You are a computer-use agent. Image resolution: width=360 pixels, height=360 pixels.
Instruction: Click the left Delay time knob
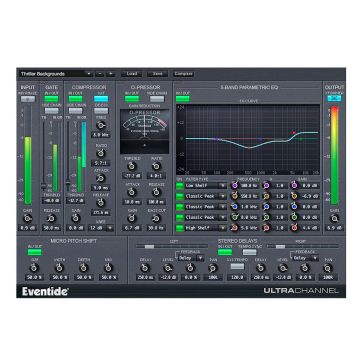(x=144, y=268)
